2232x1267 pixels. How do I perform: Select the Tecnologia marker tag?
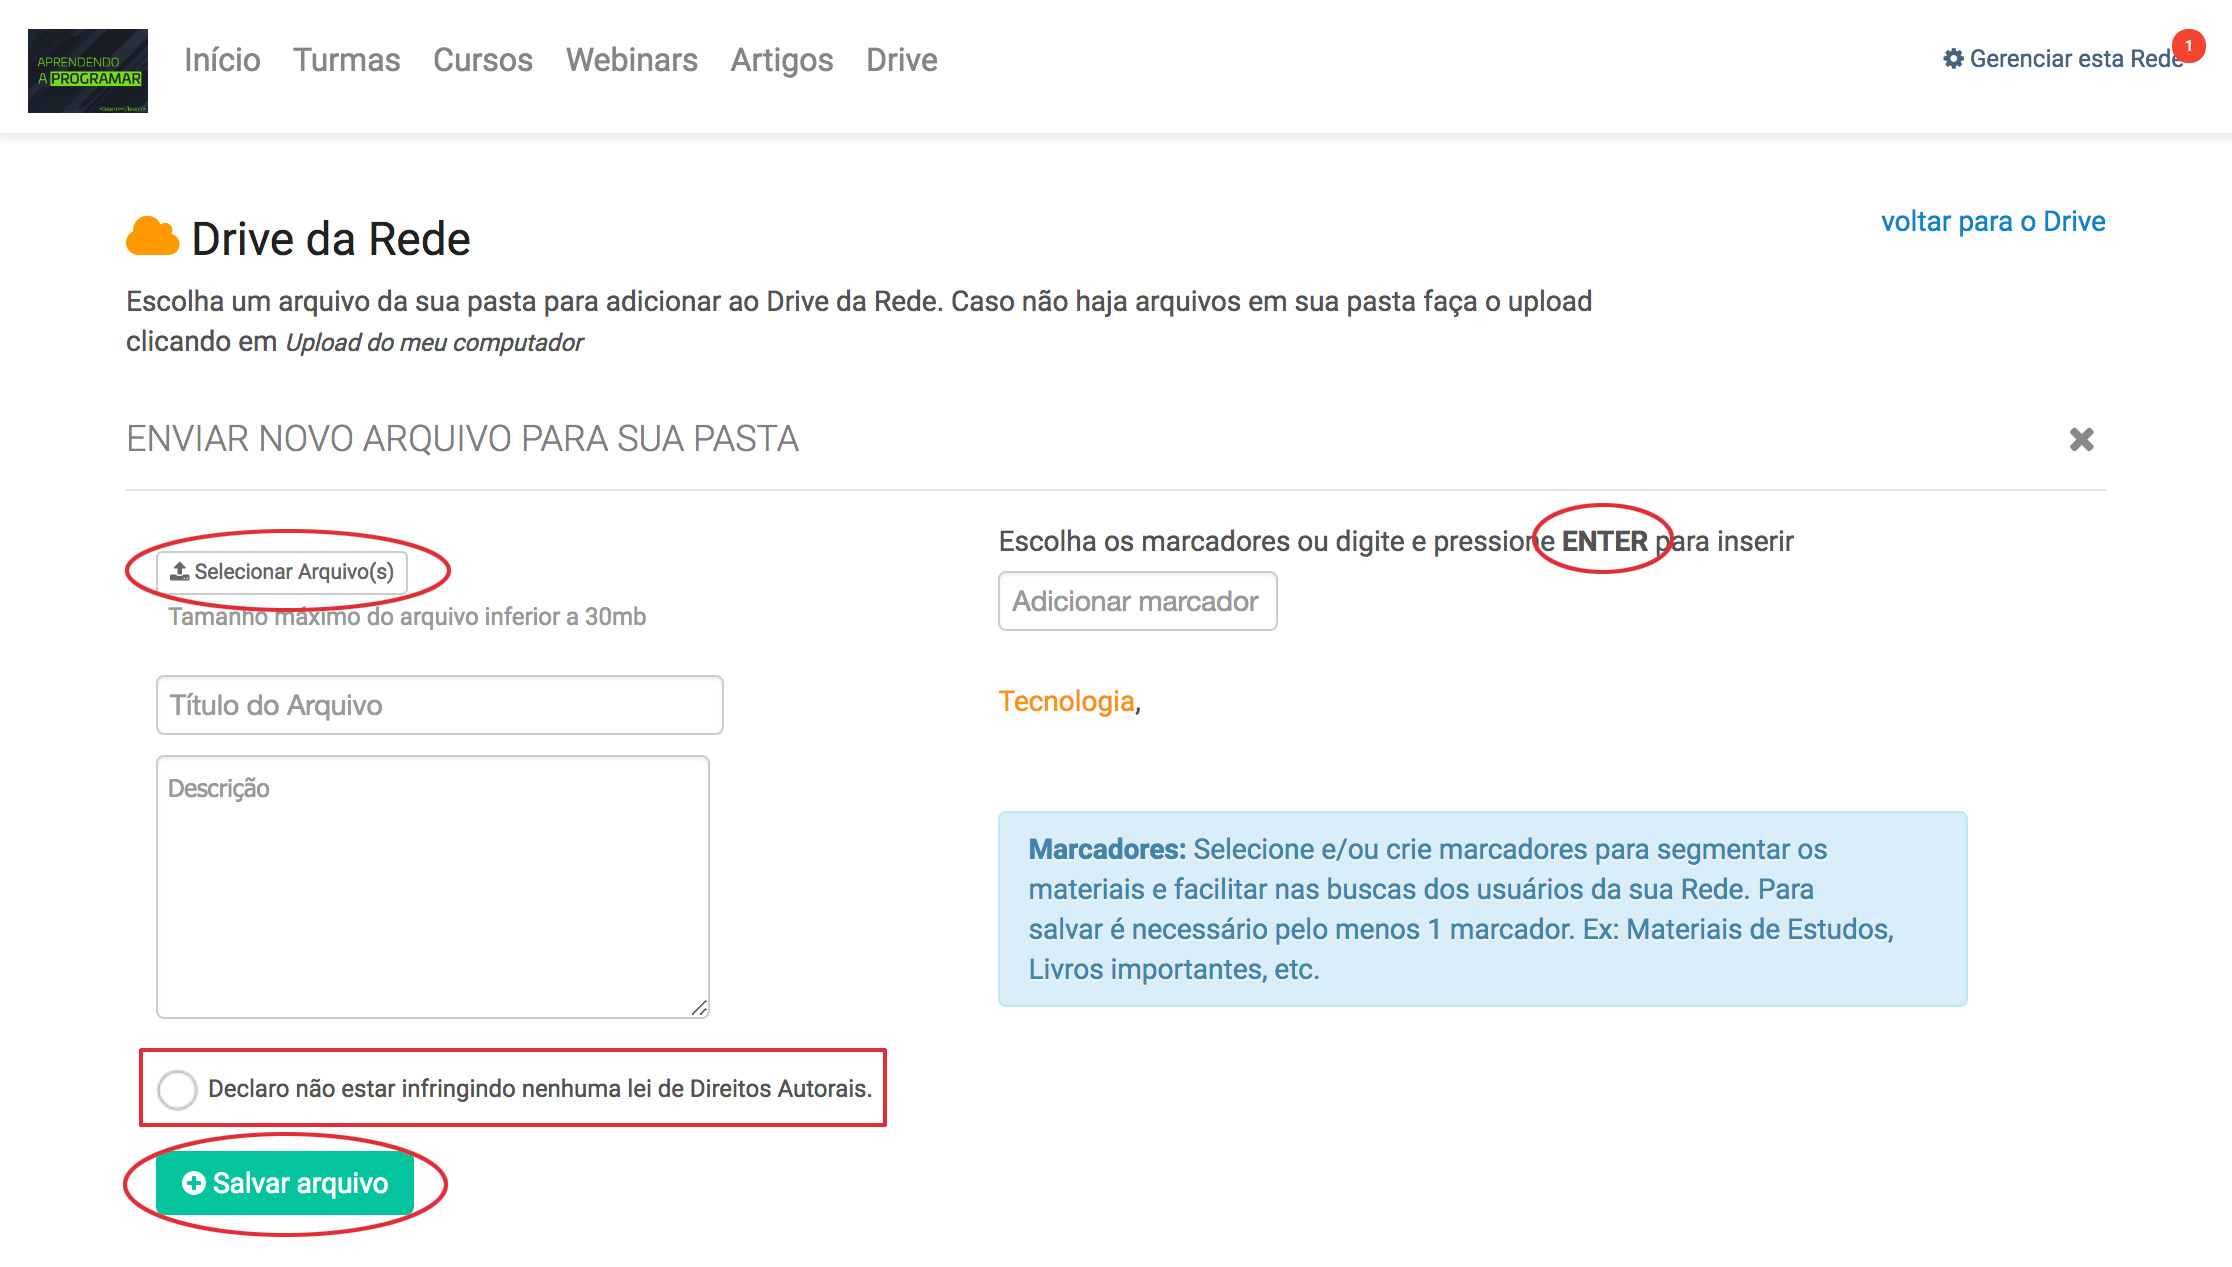(x=1066, y=701)
